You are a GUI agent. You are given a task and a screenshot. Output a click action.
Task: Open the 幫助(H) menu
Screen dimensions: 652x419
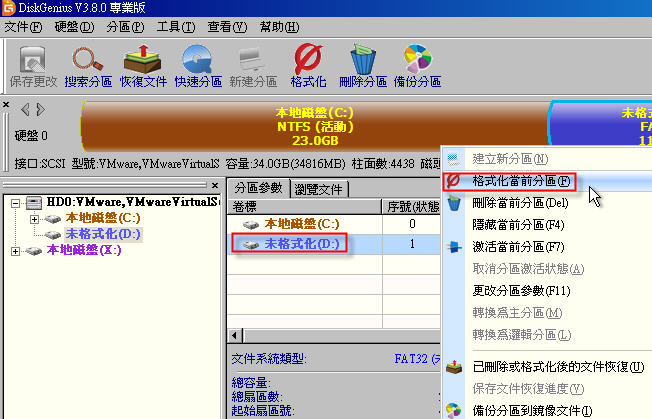pos(279,27)
